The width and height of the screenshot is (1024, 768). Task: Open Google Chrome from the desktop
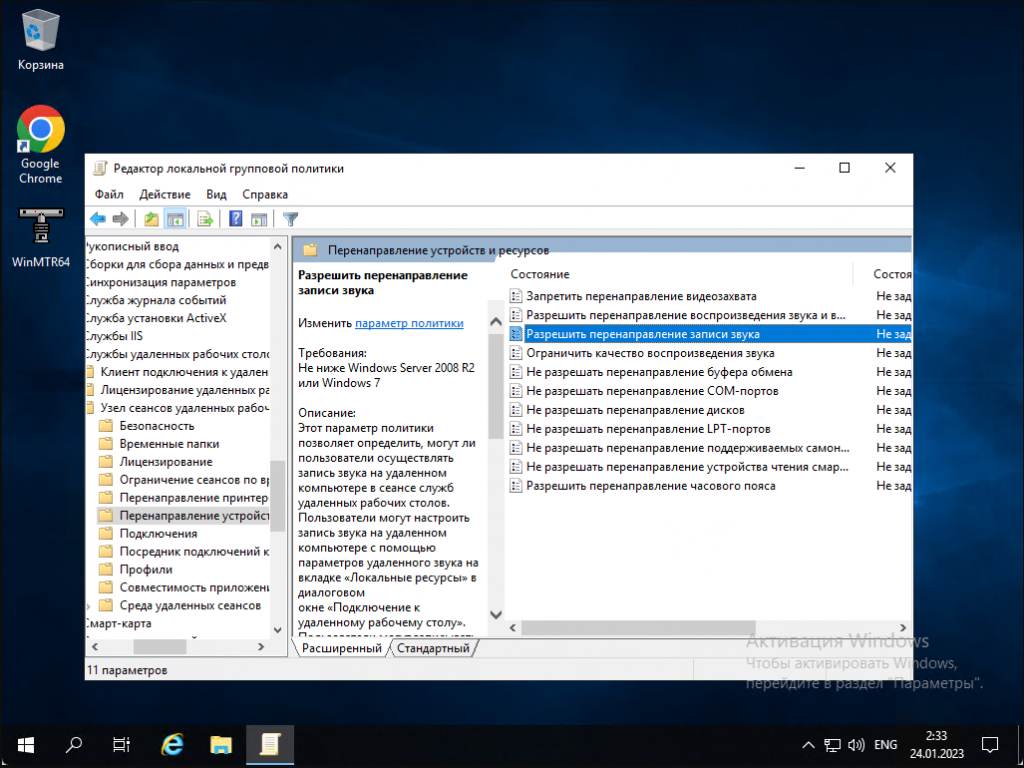(40, 145)
